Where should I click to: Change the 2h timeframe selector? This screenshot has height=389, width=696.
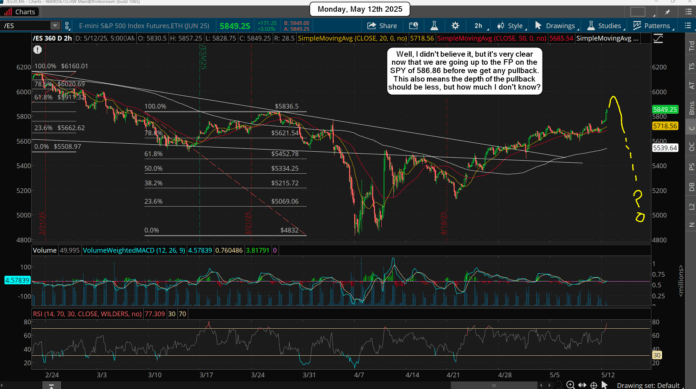[x=478, y=26]
